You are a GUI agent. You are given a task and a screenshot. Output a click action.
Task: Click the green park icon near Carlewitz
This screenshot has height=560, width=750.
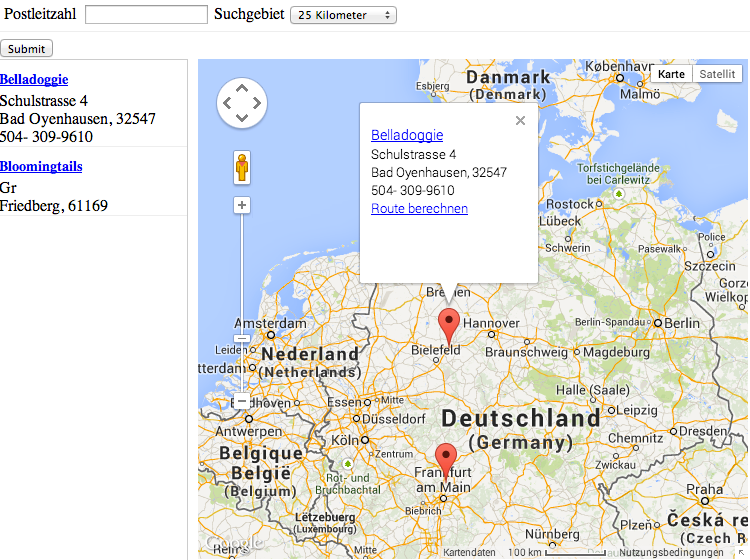[619, 194]
